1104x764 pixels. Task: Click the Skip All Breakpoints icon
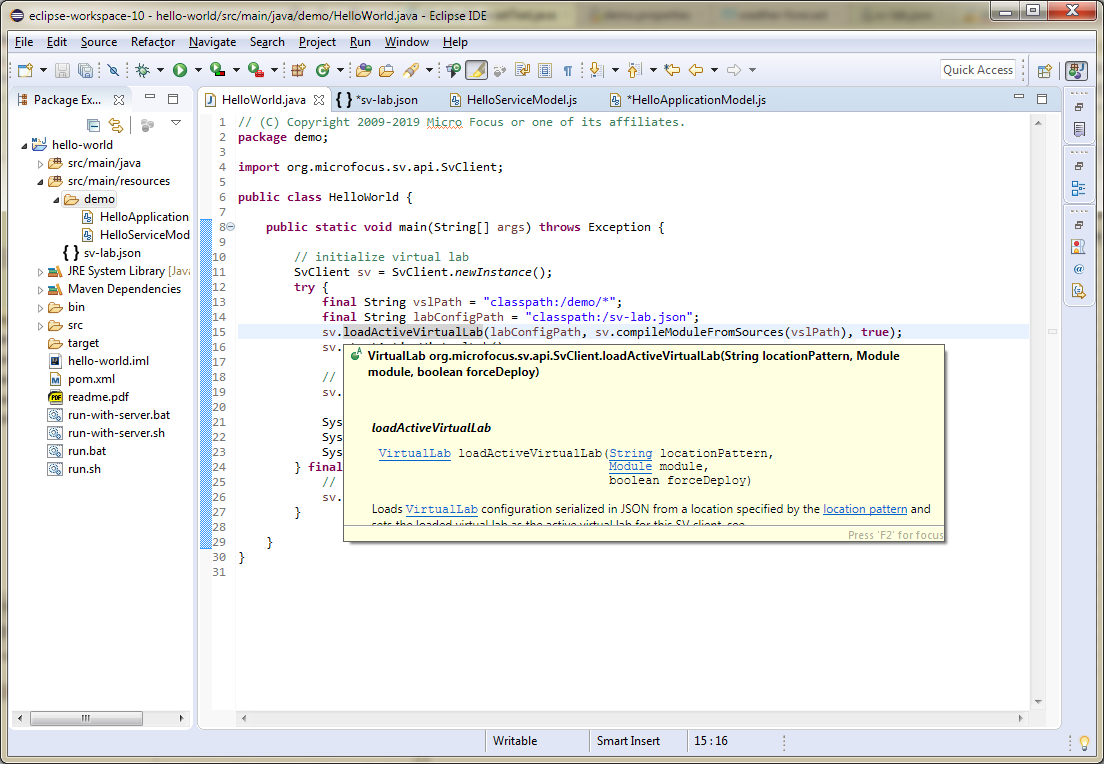113,70
